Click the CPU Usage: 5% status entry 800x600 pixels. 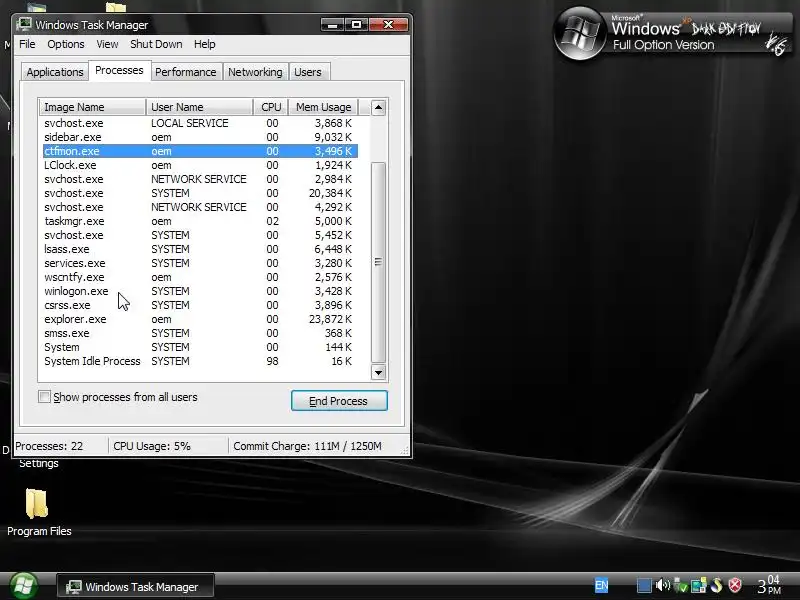[x=152, y=446]
